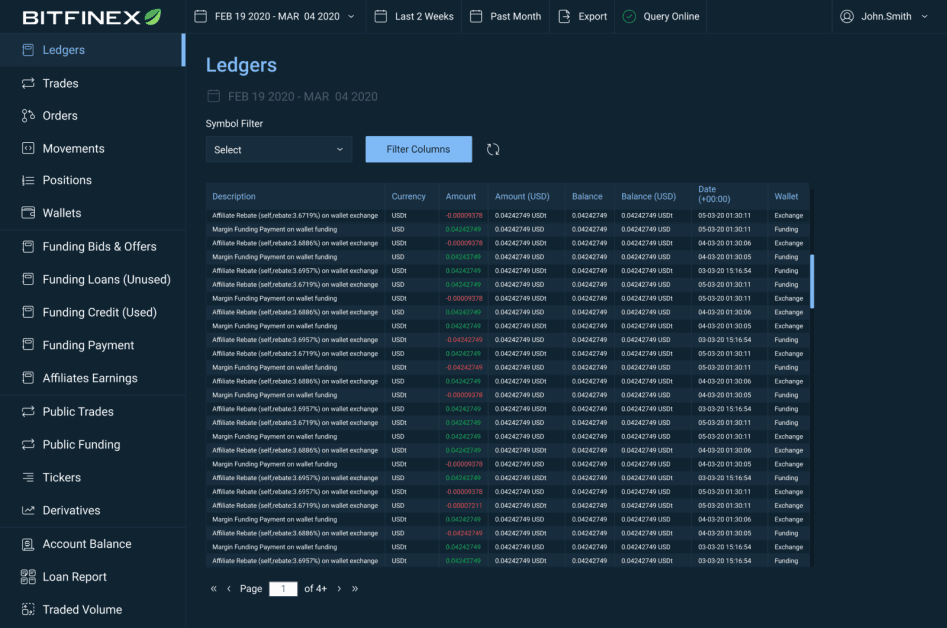Go to the next page arrow
This screenshot has width=947, height=628.
coord(339,588)
